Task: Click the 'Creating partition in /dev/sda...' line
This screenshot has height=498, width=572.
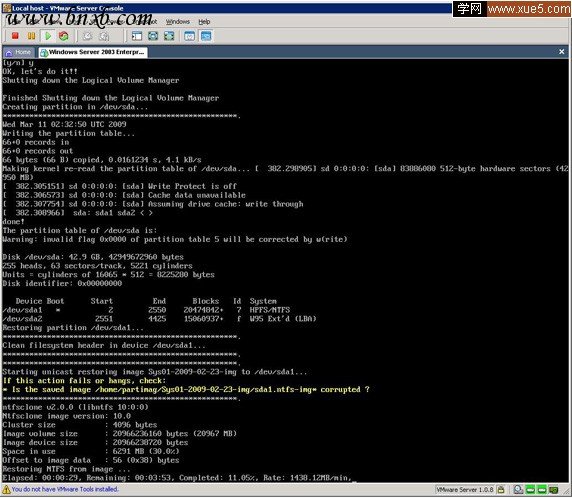Action: click(75, 107)
